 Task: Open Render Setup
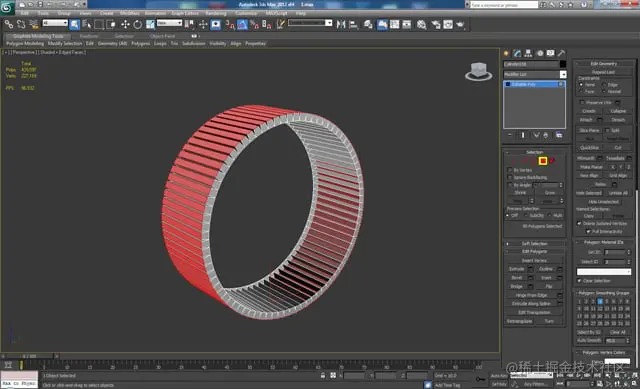[x=436, y=24]
